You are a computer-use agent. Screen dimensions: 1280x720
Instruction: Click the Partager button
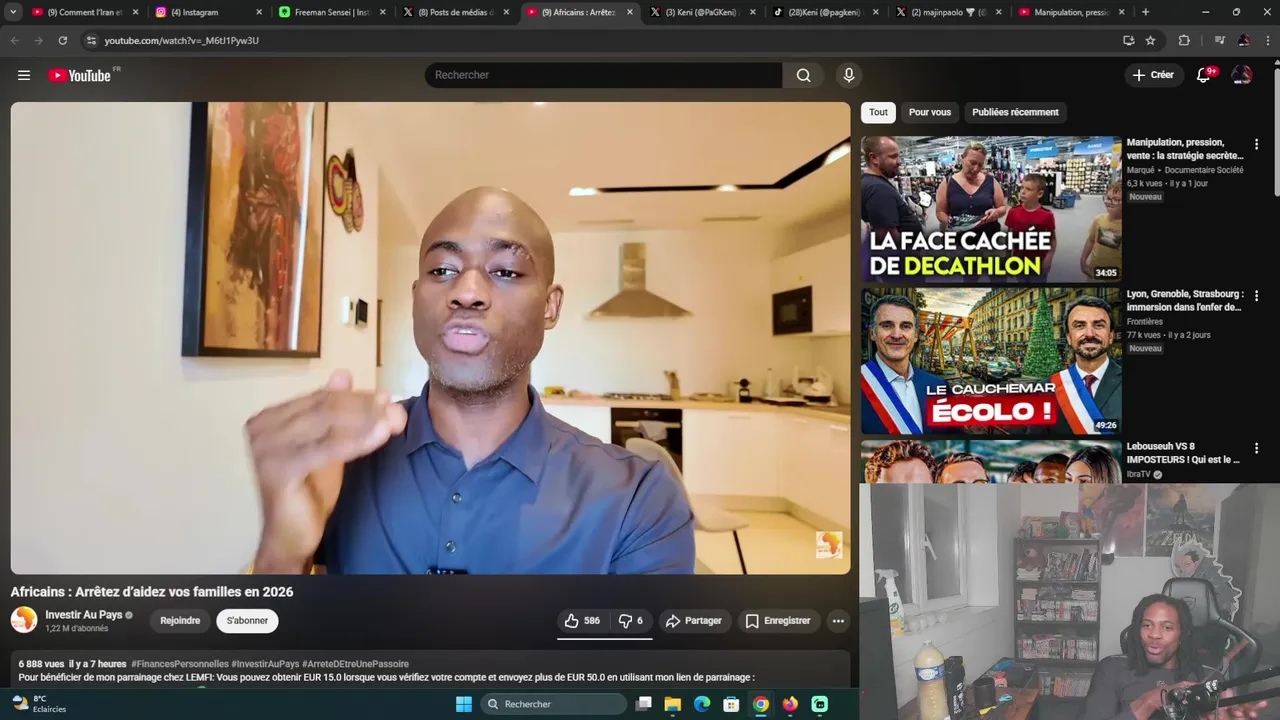coord(694,621)
